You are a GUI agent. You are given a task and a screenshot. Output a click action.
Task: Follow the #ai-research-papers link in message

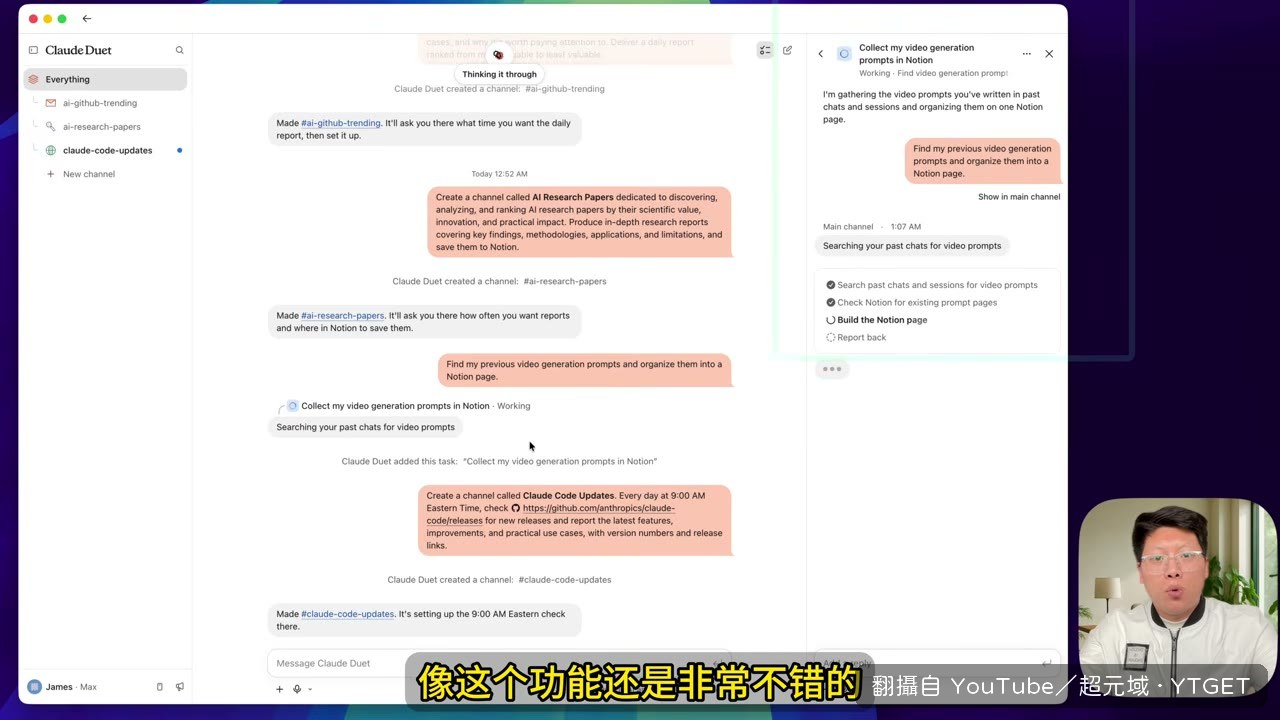[342, 315]
